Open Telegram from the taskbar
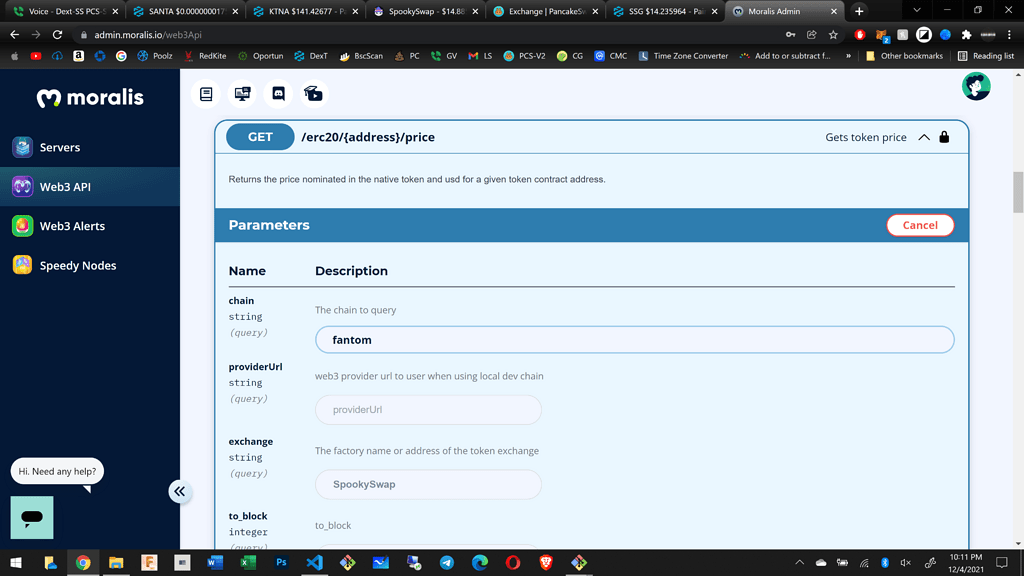 [x=447, y=562]
